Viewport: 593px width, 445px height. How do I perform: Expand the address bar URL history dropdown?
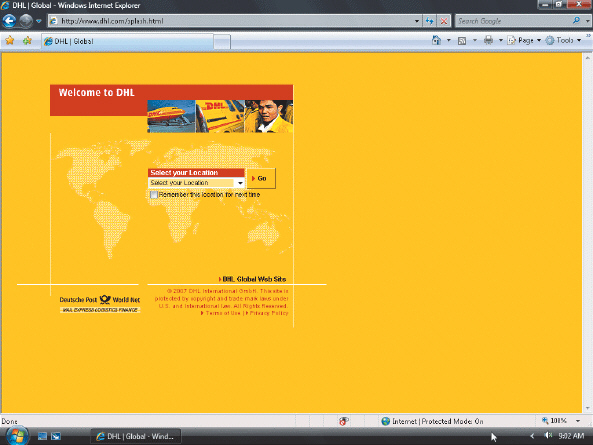[x=417, y=21]
